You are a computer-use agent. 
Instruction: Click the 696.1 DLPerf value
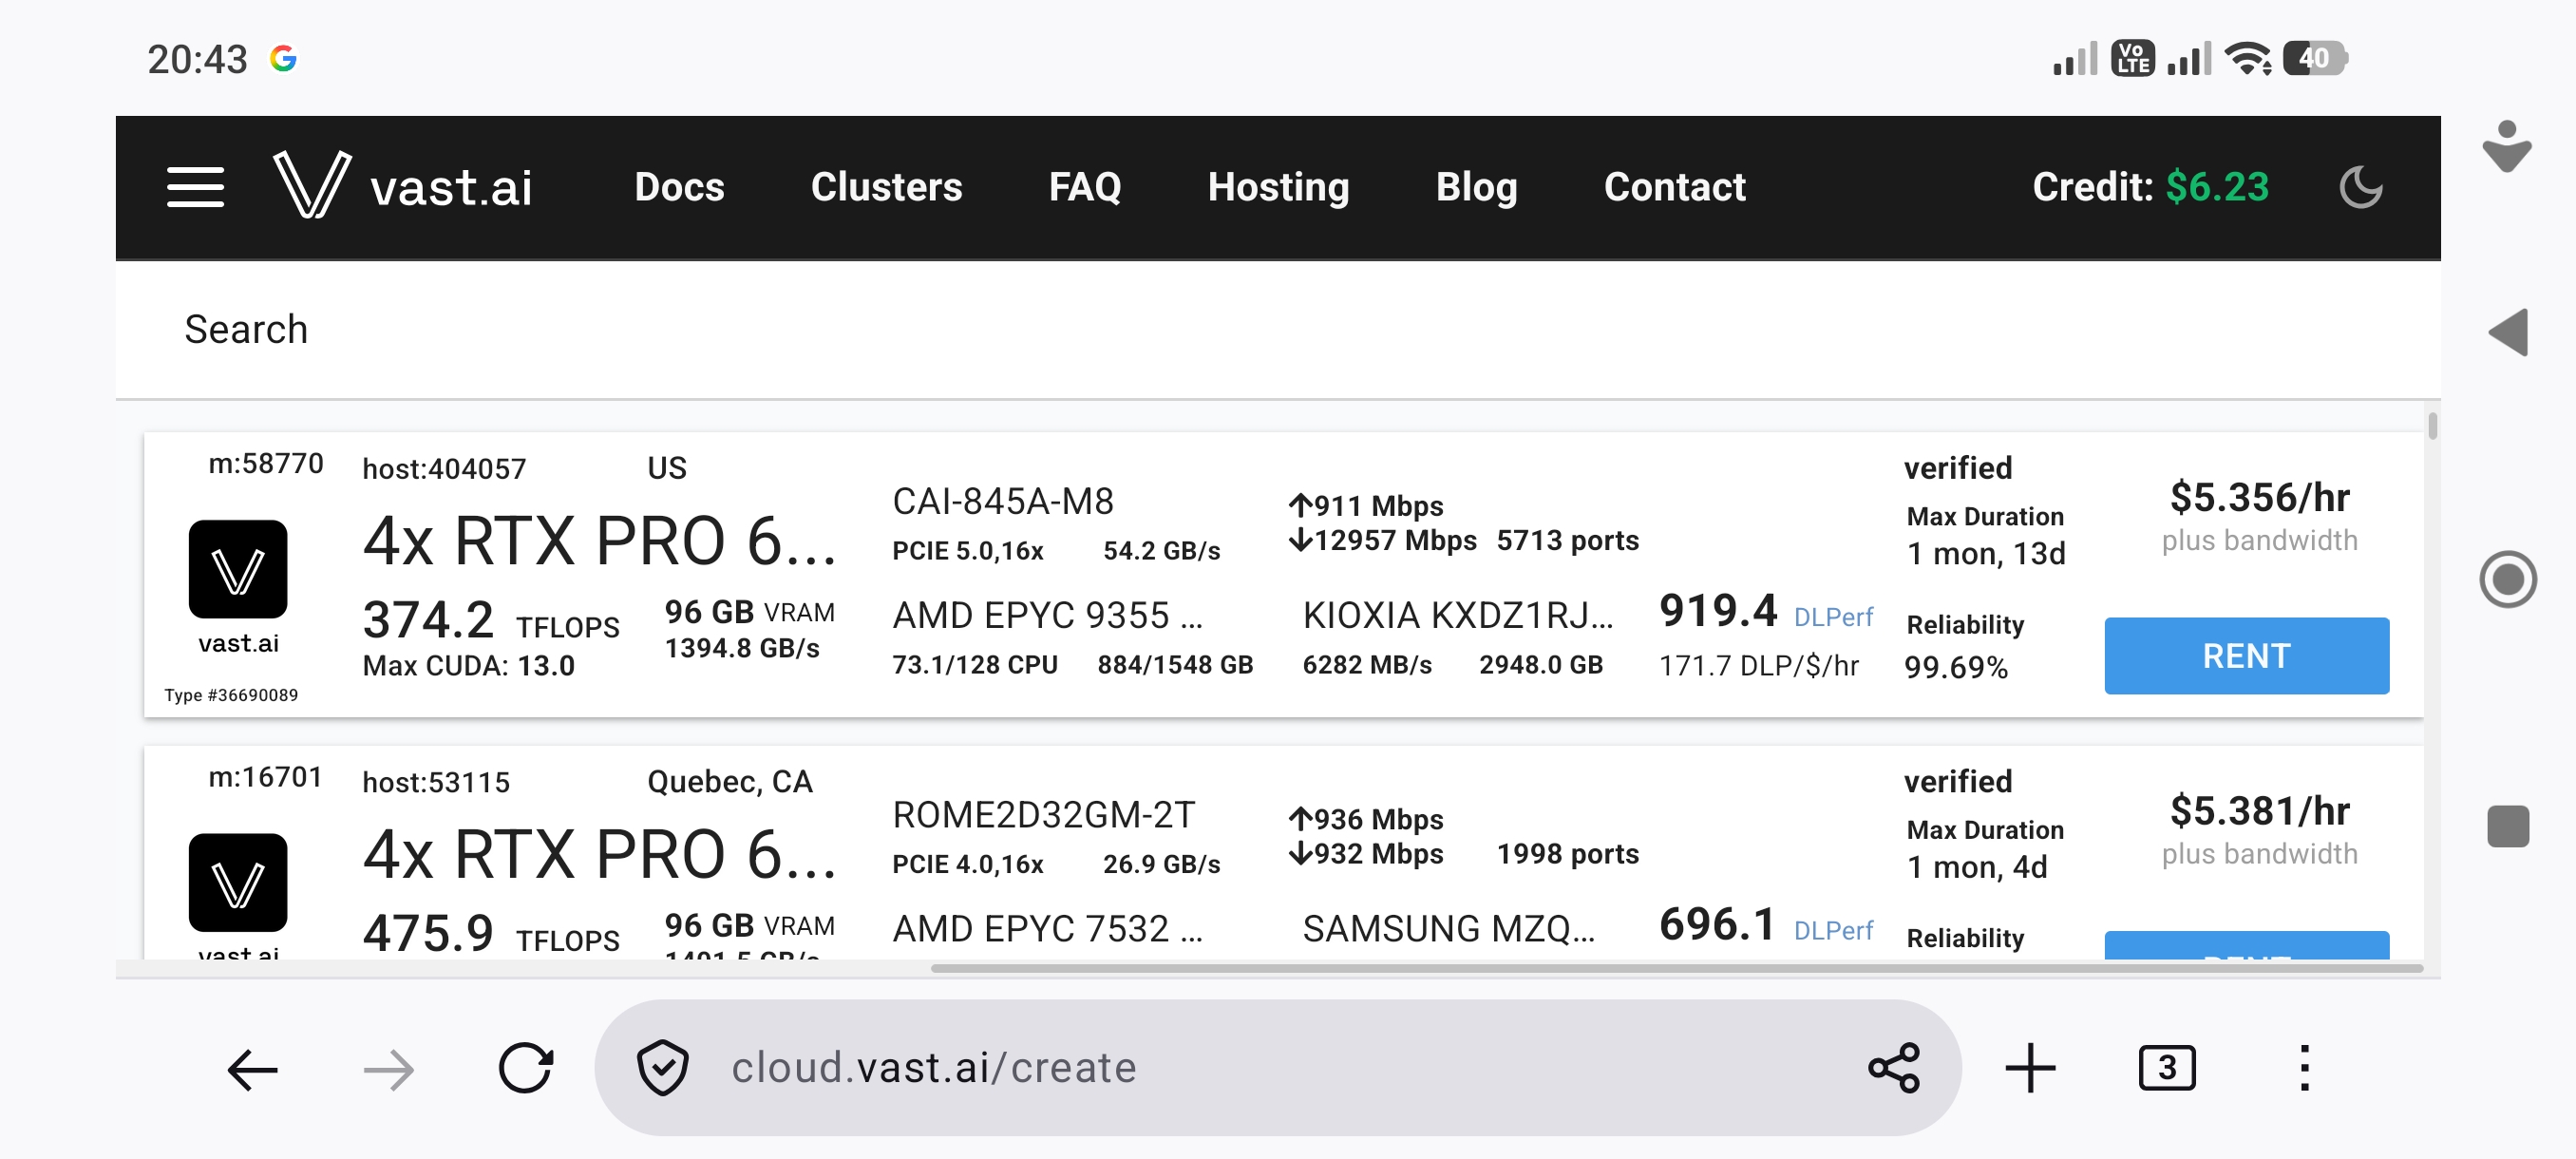1718,923
